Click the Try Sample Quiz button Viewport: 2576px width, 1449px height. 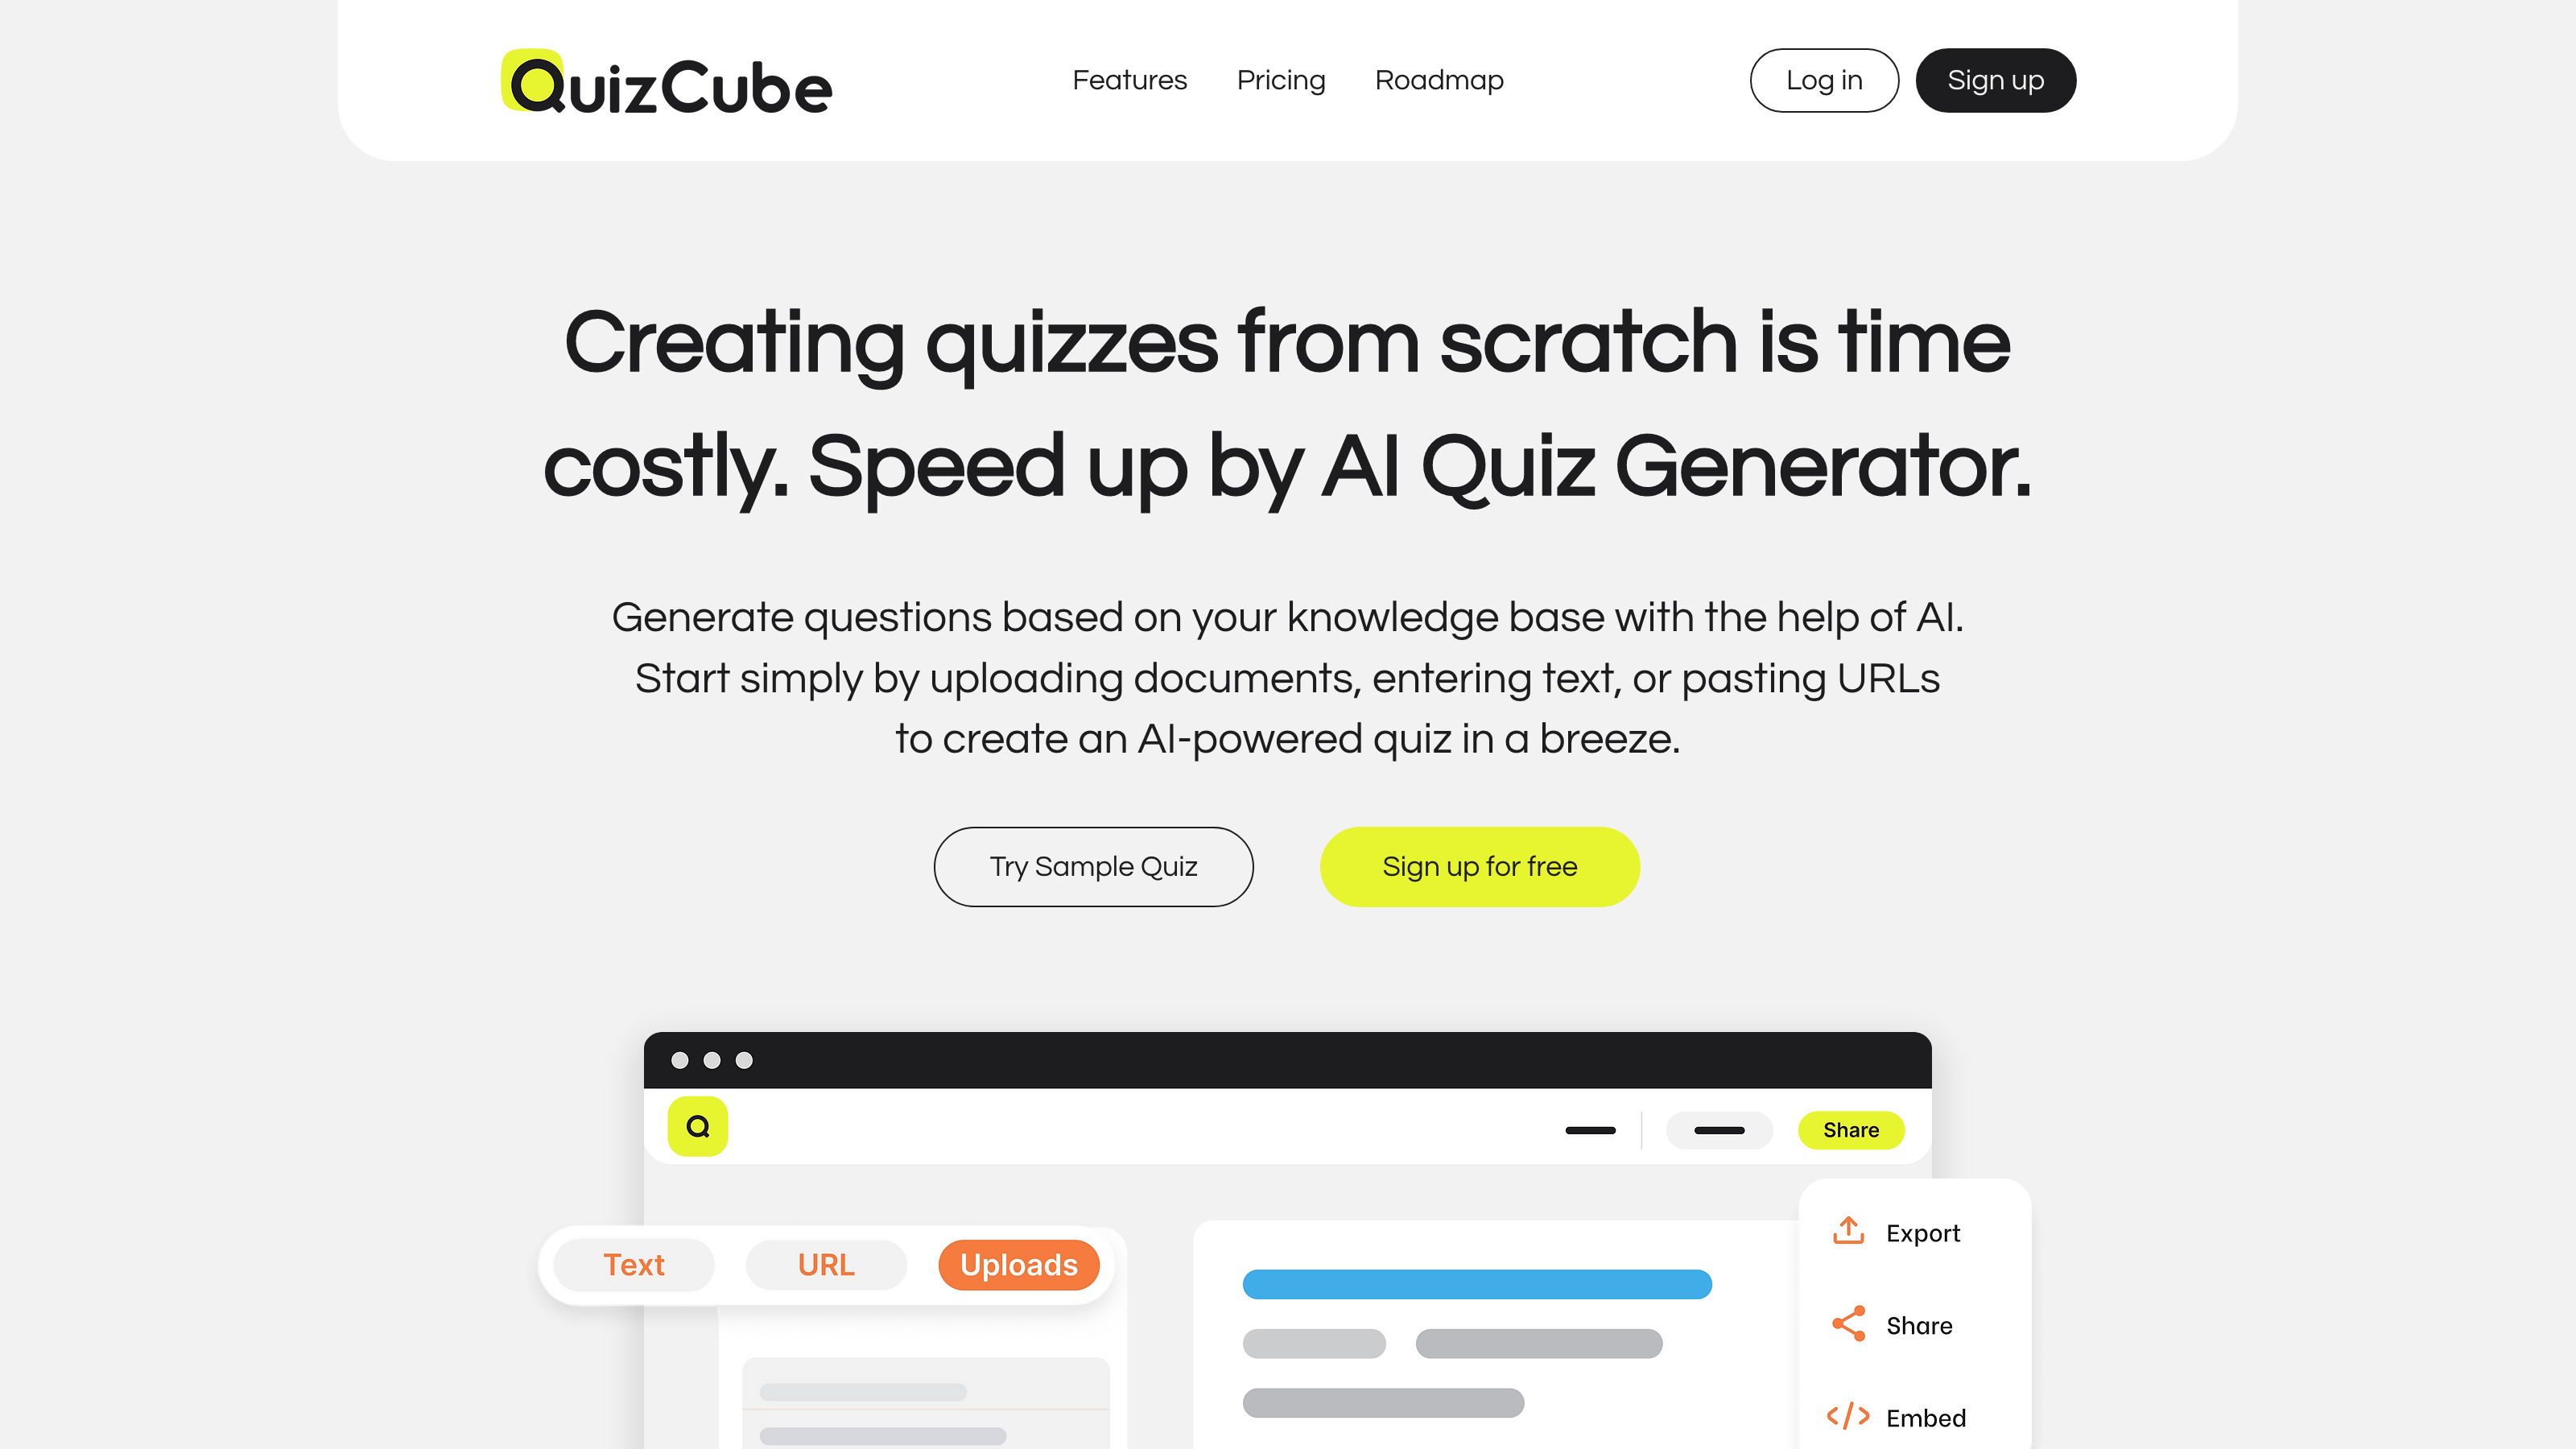click(1093, 867)
